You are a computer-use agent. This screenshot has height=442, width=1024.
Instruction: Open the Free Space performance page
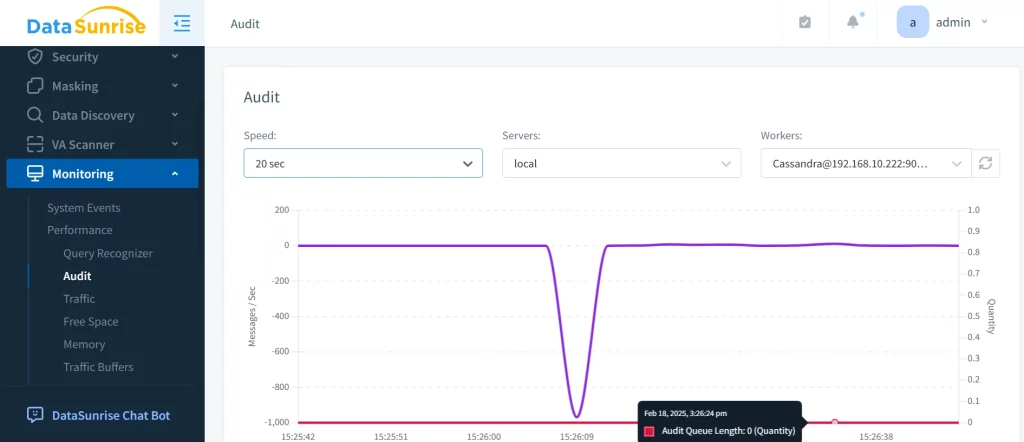pyautogui.click(x=91, y=322)
